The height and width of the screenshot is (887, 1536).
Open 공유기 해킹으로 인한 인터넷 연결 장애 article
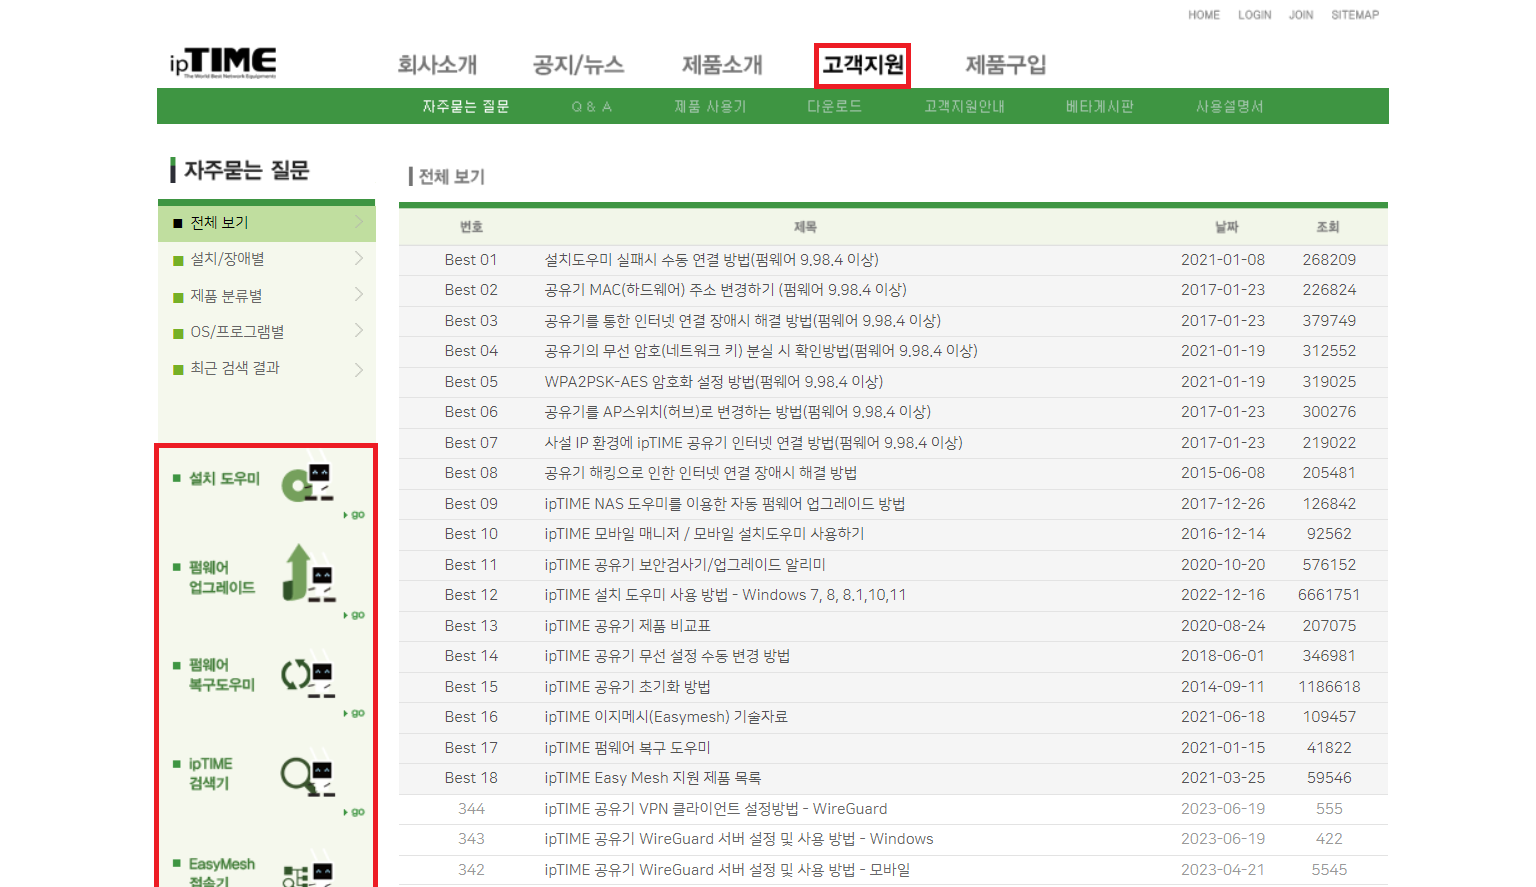click(x=700, y=473)
